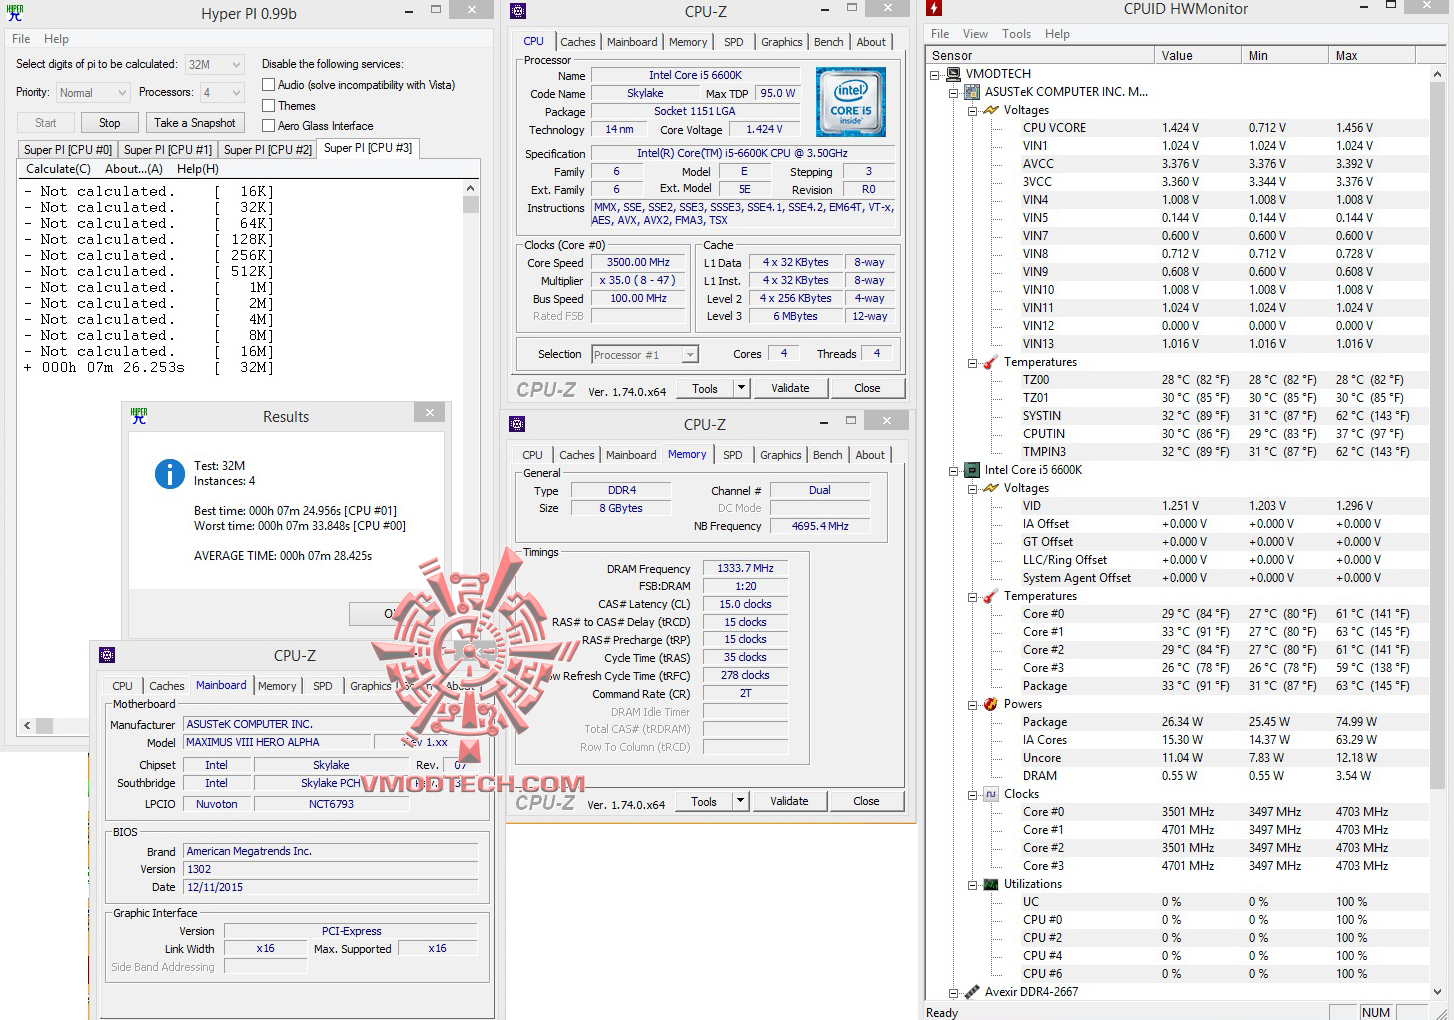Click the VMODTECH computer icon in tree
Image resolution: width=1454 pixels, height=1020 pixels.
(x=953, y=74)
